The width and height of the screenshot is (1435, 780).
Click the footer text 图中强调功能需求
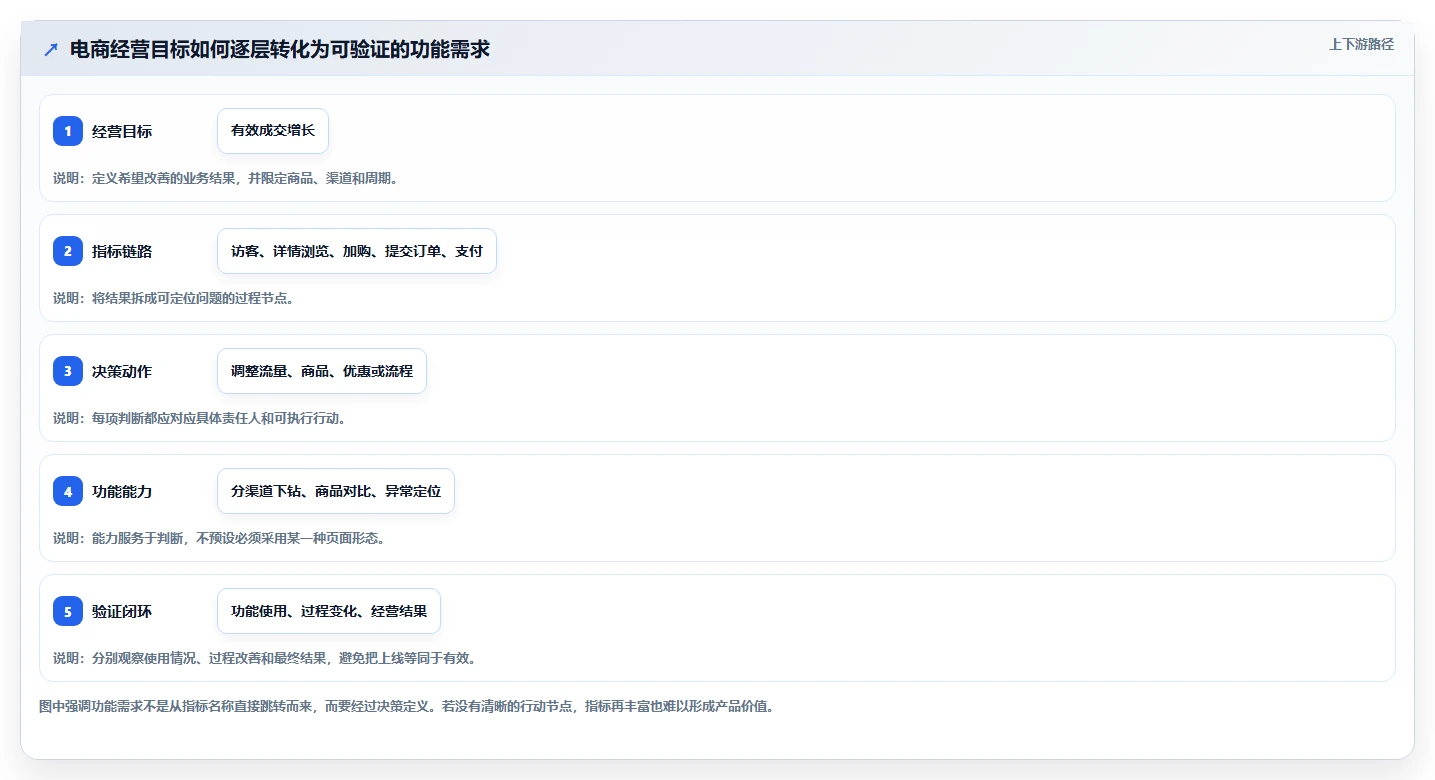[x=406, y=706]
